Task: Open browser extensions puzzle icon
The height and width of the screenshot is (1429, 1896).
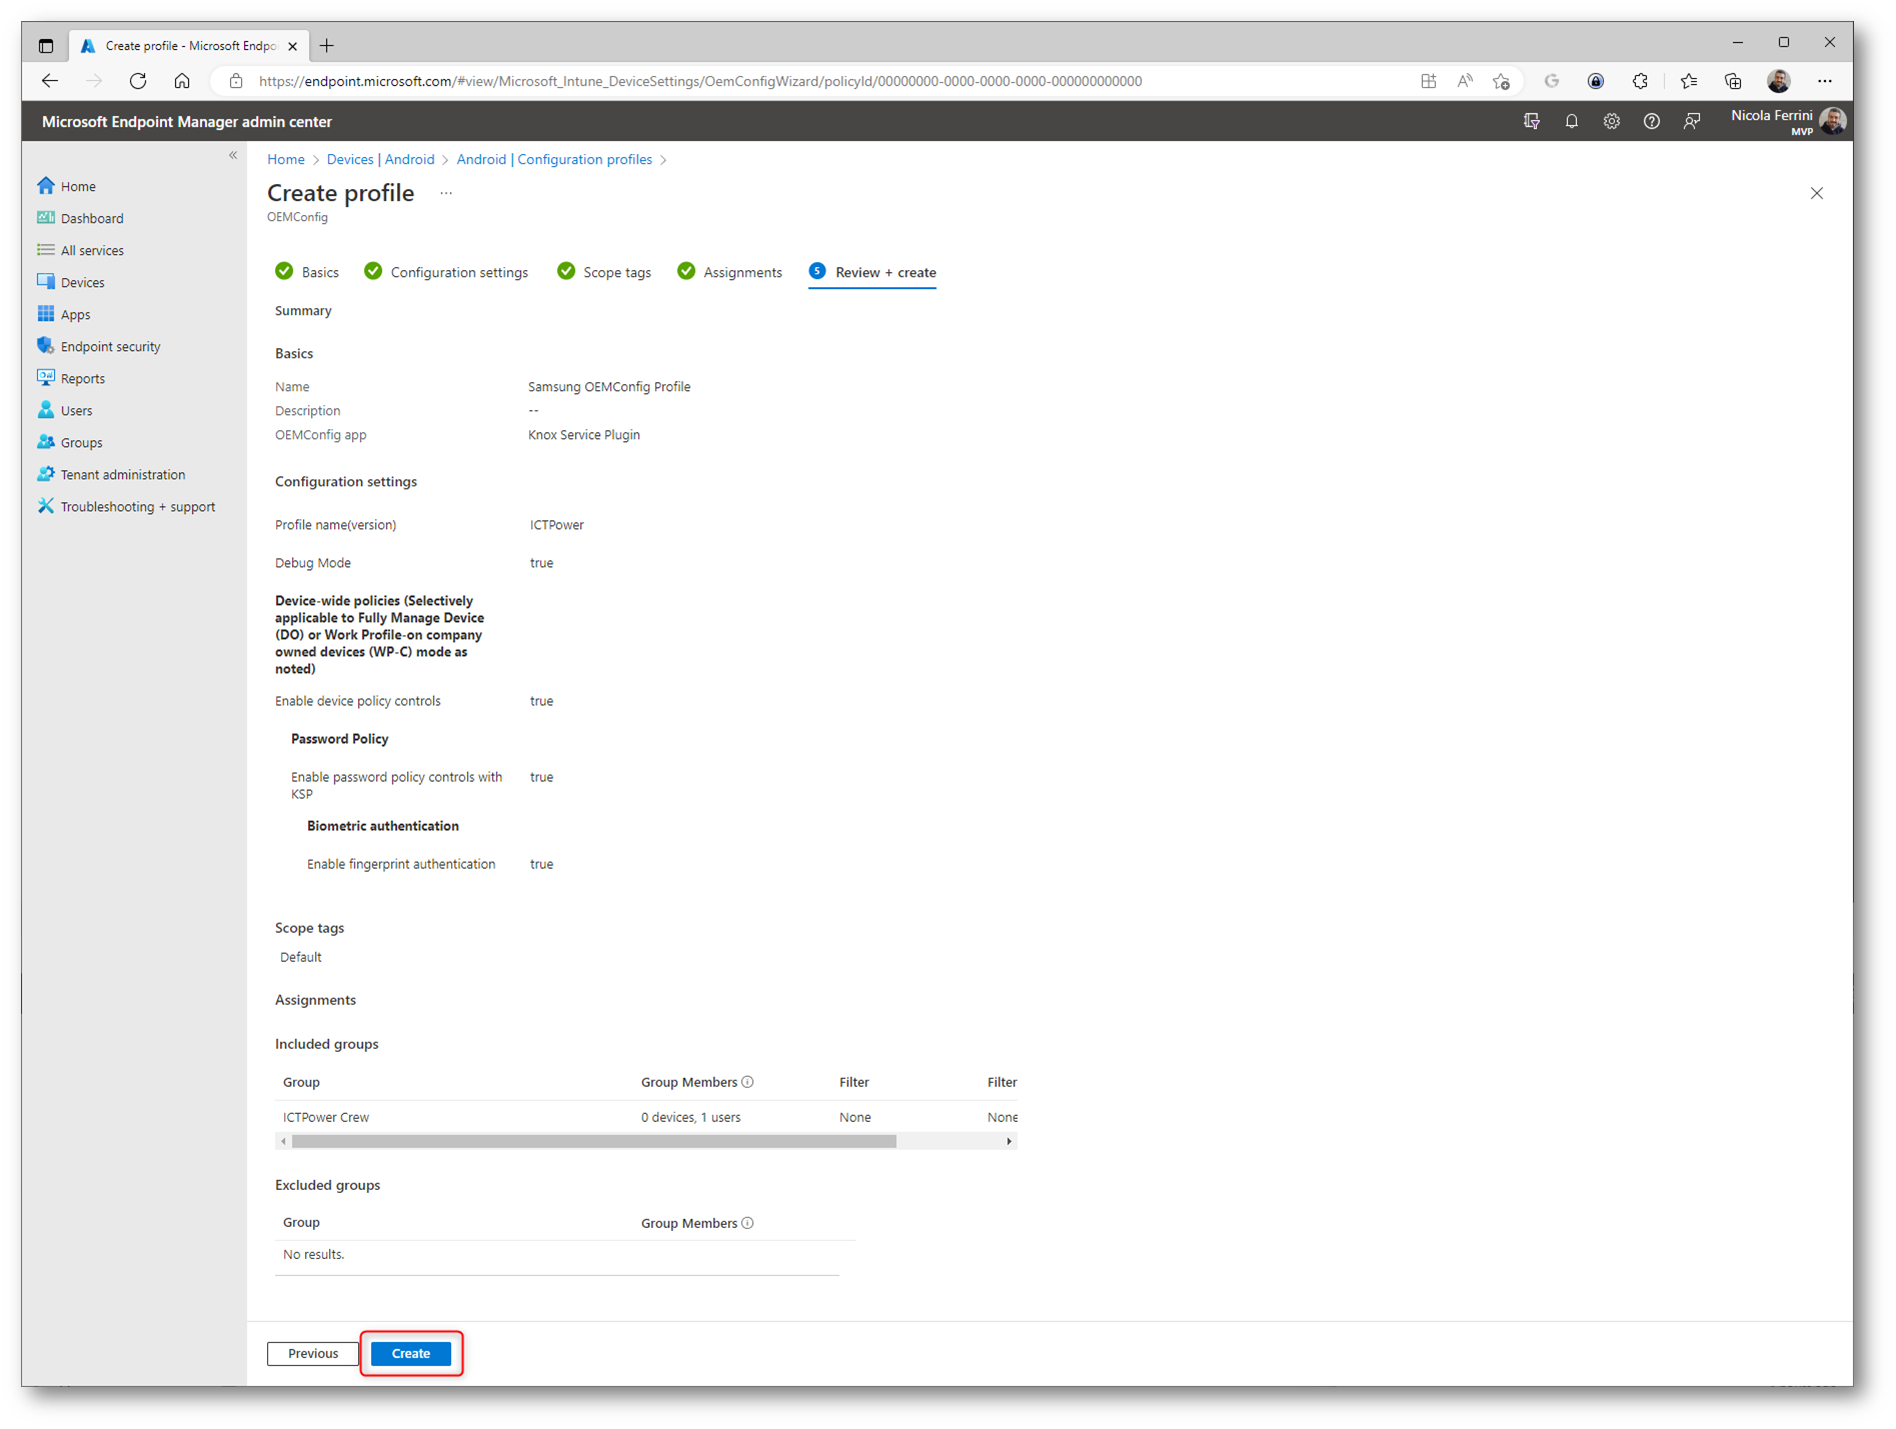Action: 1640,81
